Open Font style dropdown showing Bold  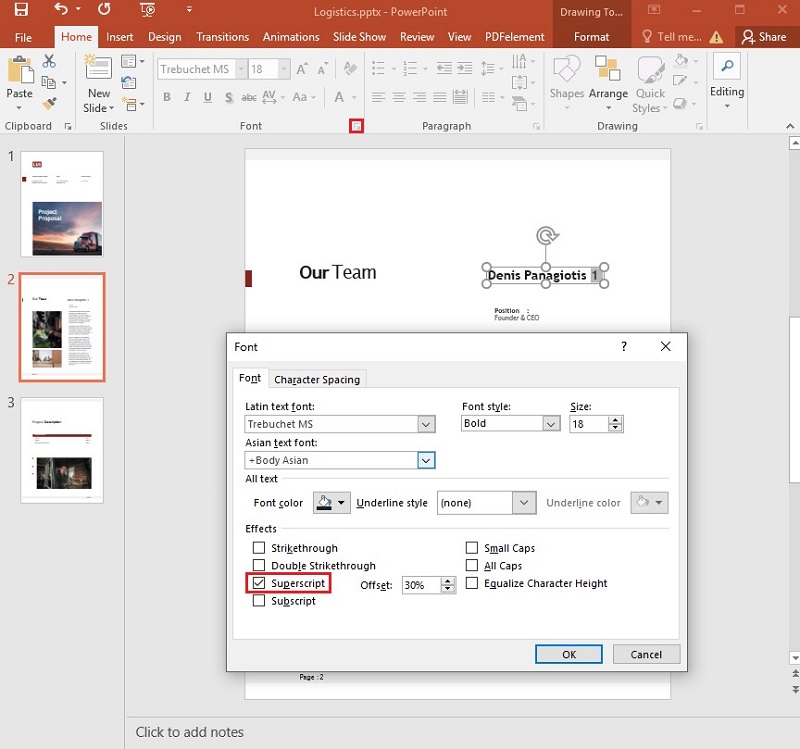[551, 423]
